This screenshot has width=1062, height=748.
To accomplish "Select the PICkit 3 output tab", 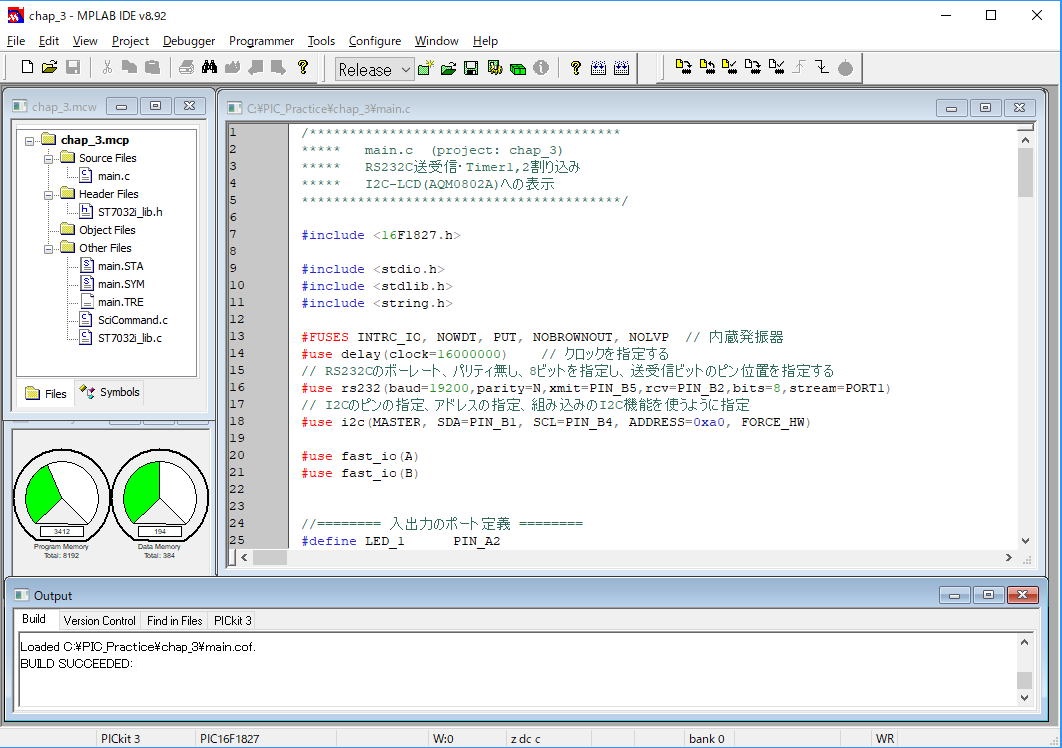I will click(x=232, y=620).
